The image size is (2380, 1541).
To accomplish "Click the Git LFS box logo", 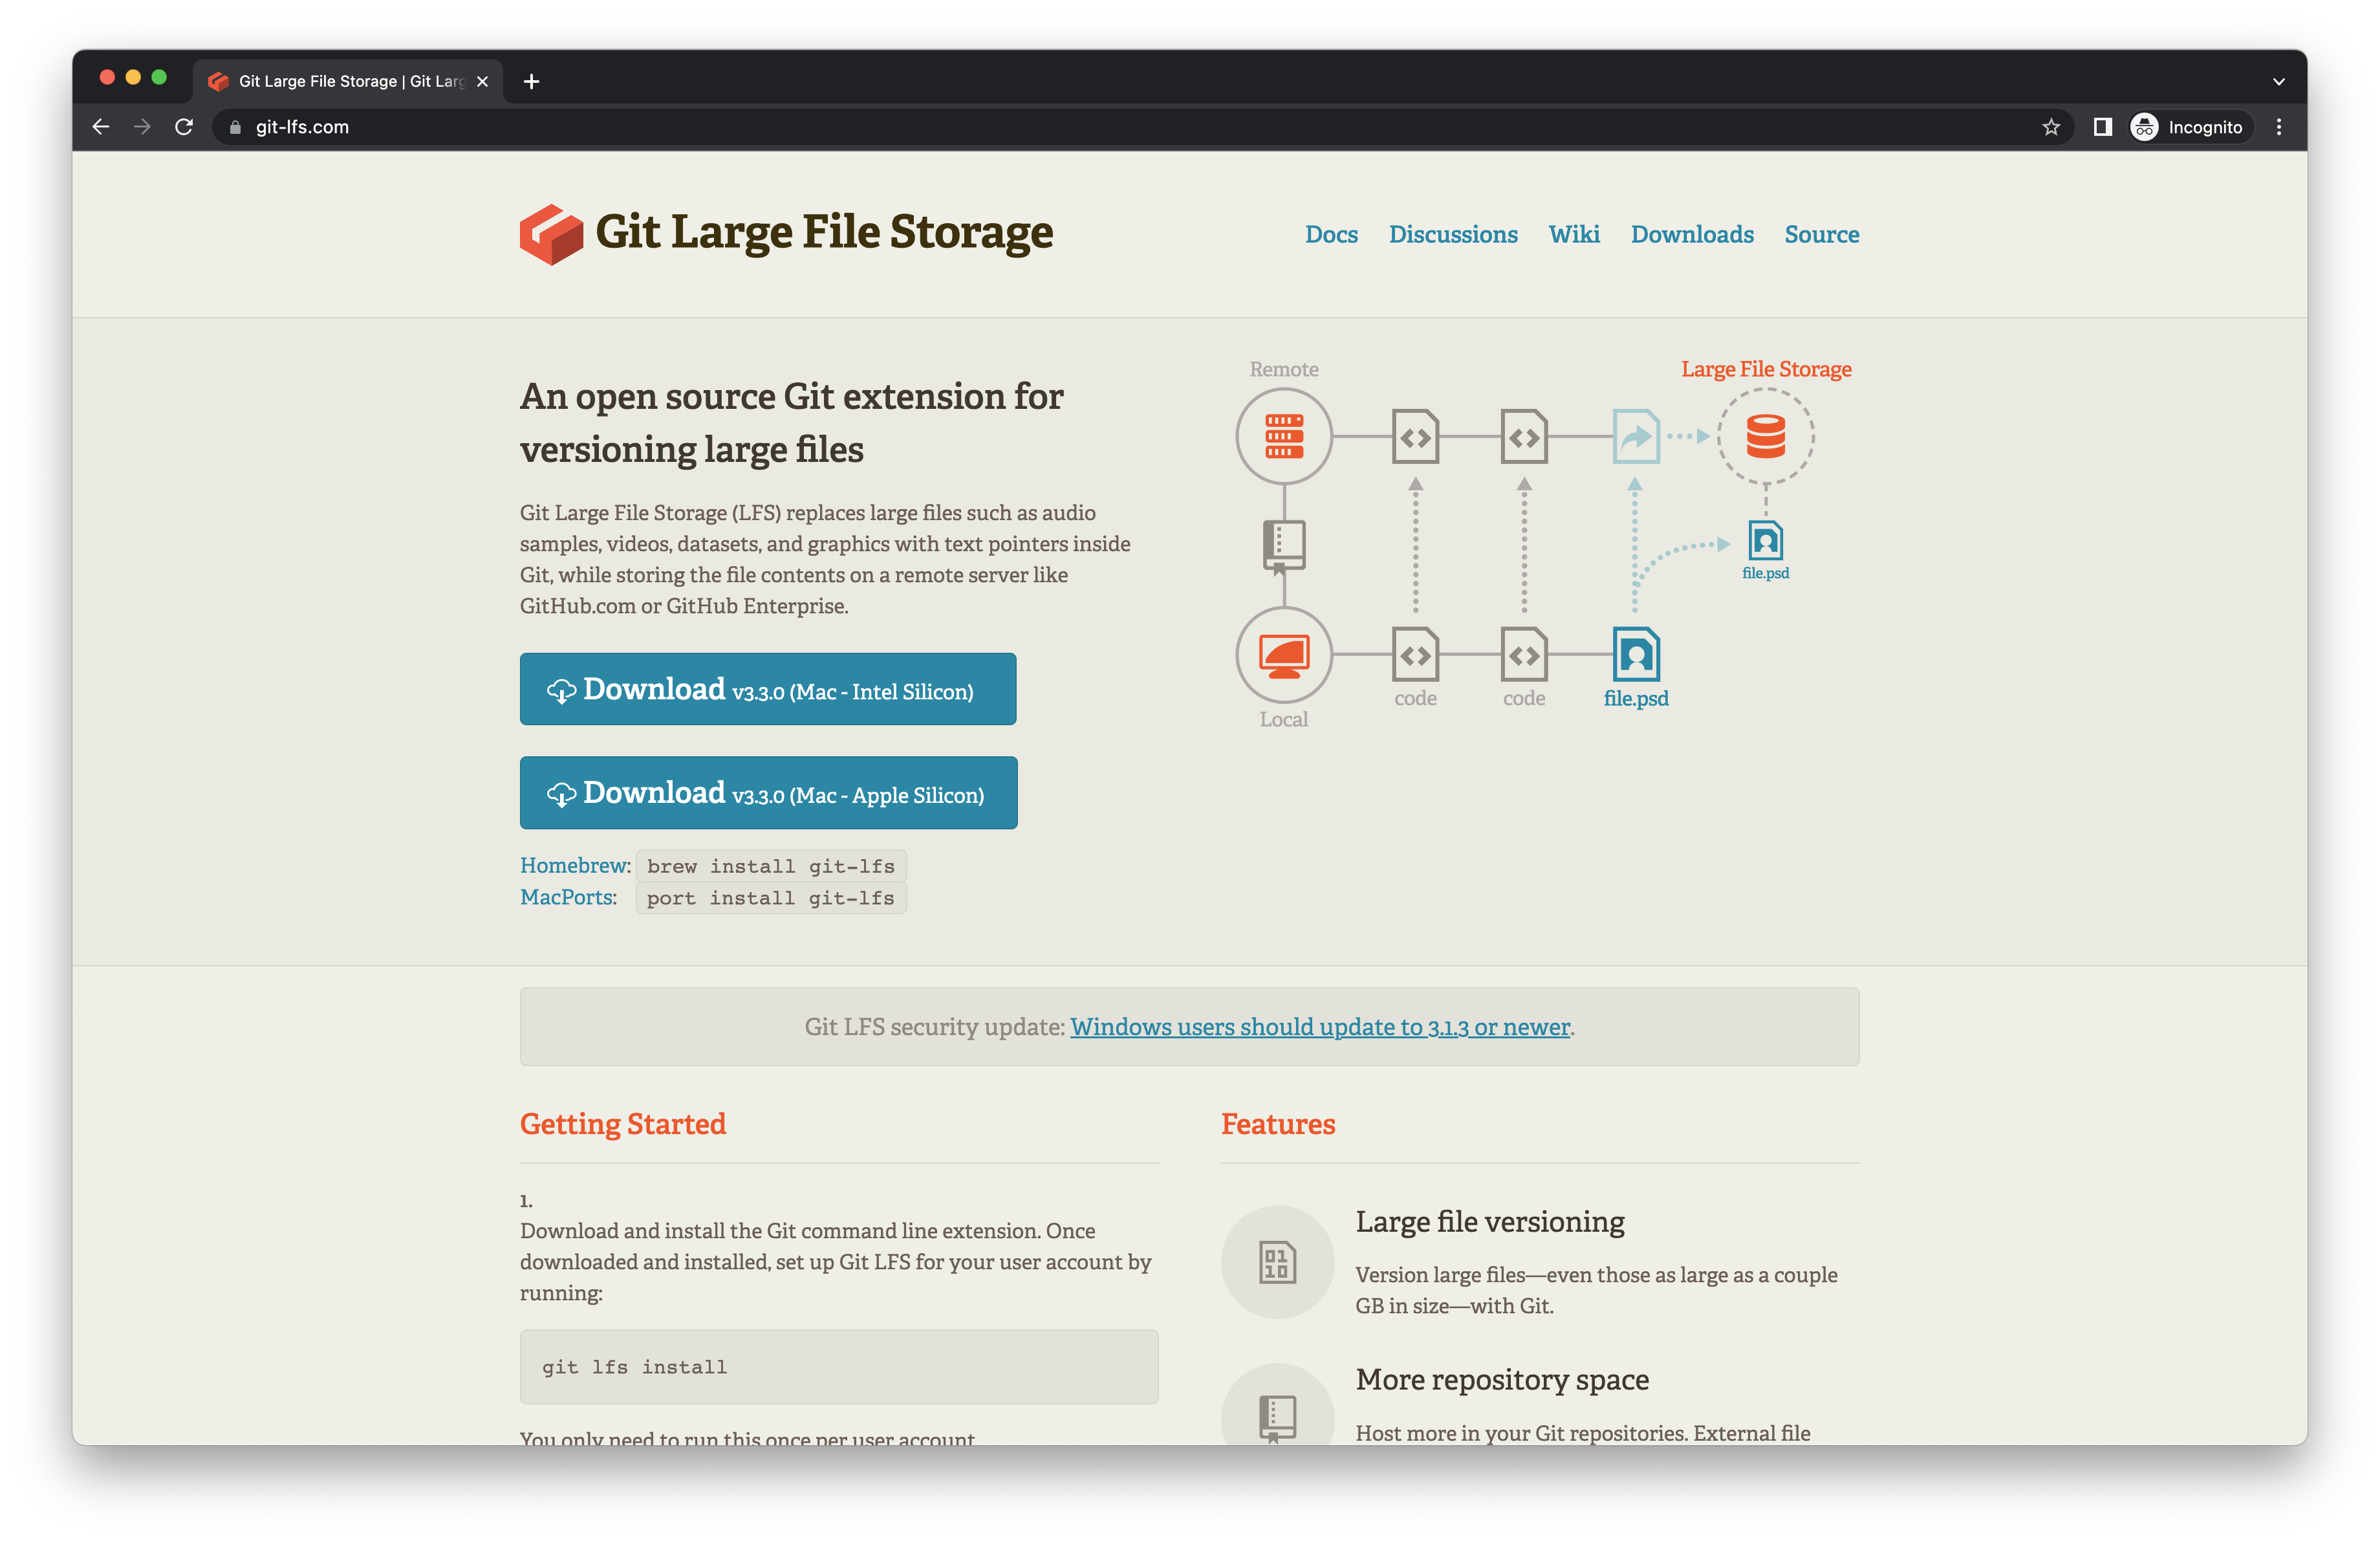I will click(550, 234).
